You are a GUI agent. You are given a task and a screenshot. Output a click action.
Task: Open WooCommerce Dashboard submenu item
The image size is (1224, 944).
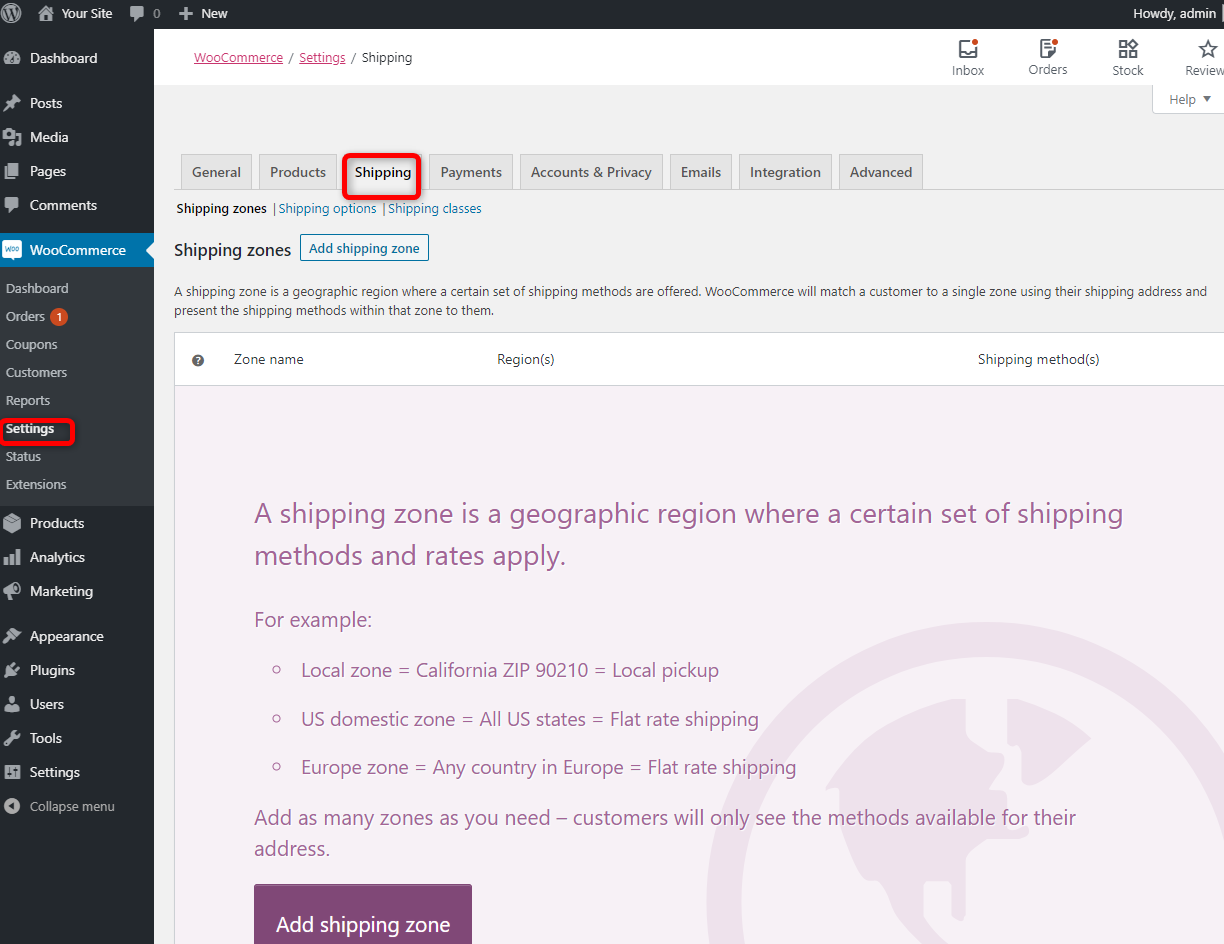[37, 288]
